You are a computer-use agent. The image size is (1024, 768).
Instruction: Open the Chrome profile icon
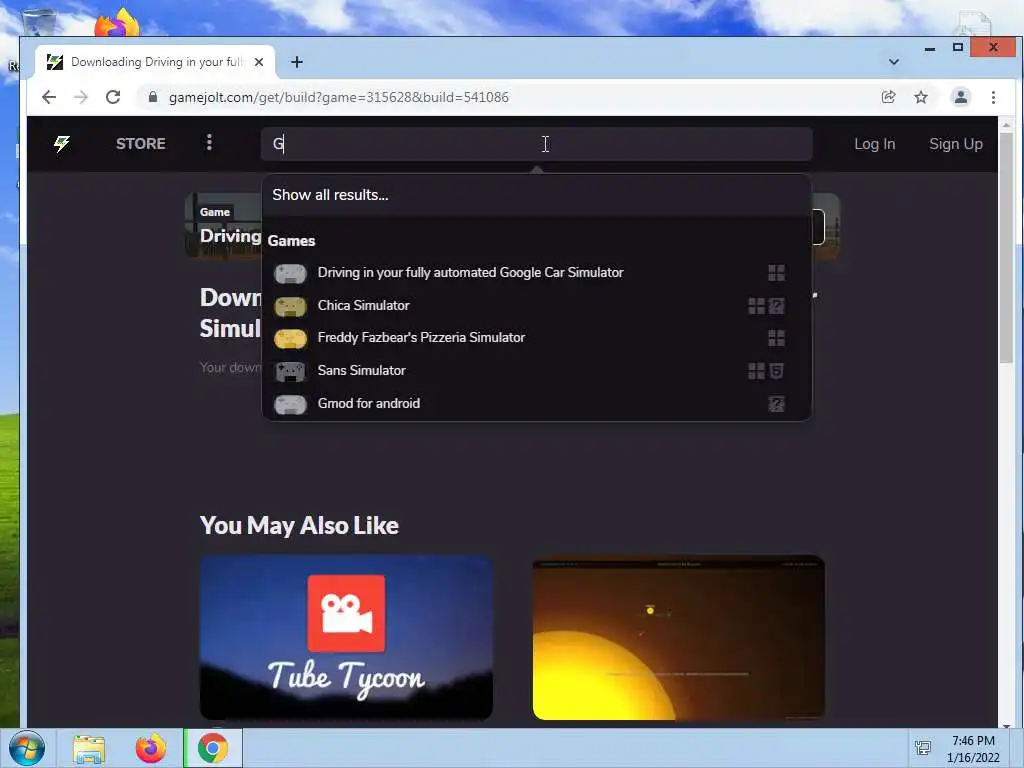[961, 97]
